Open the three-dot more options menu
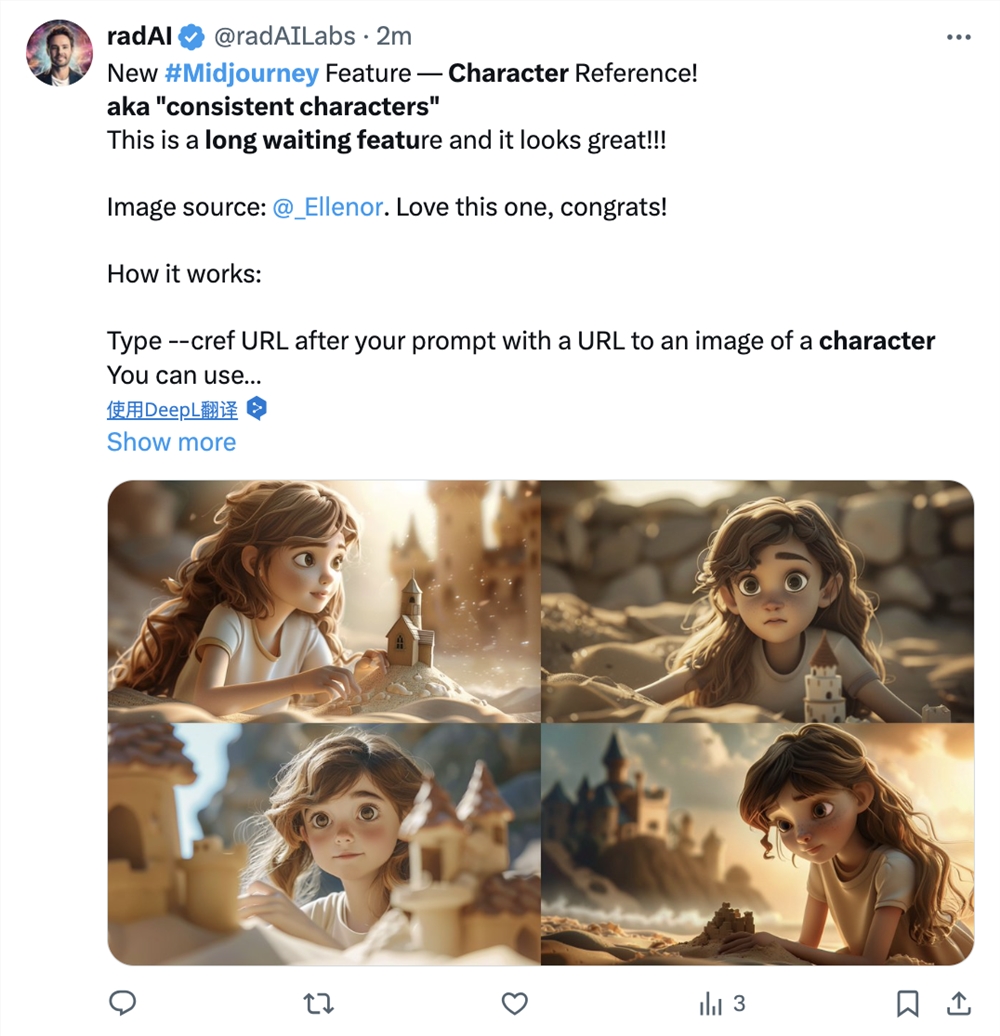 tap(958, 37)
